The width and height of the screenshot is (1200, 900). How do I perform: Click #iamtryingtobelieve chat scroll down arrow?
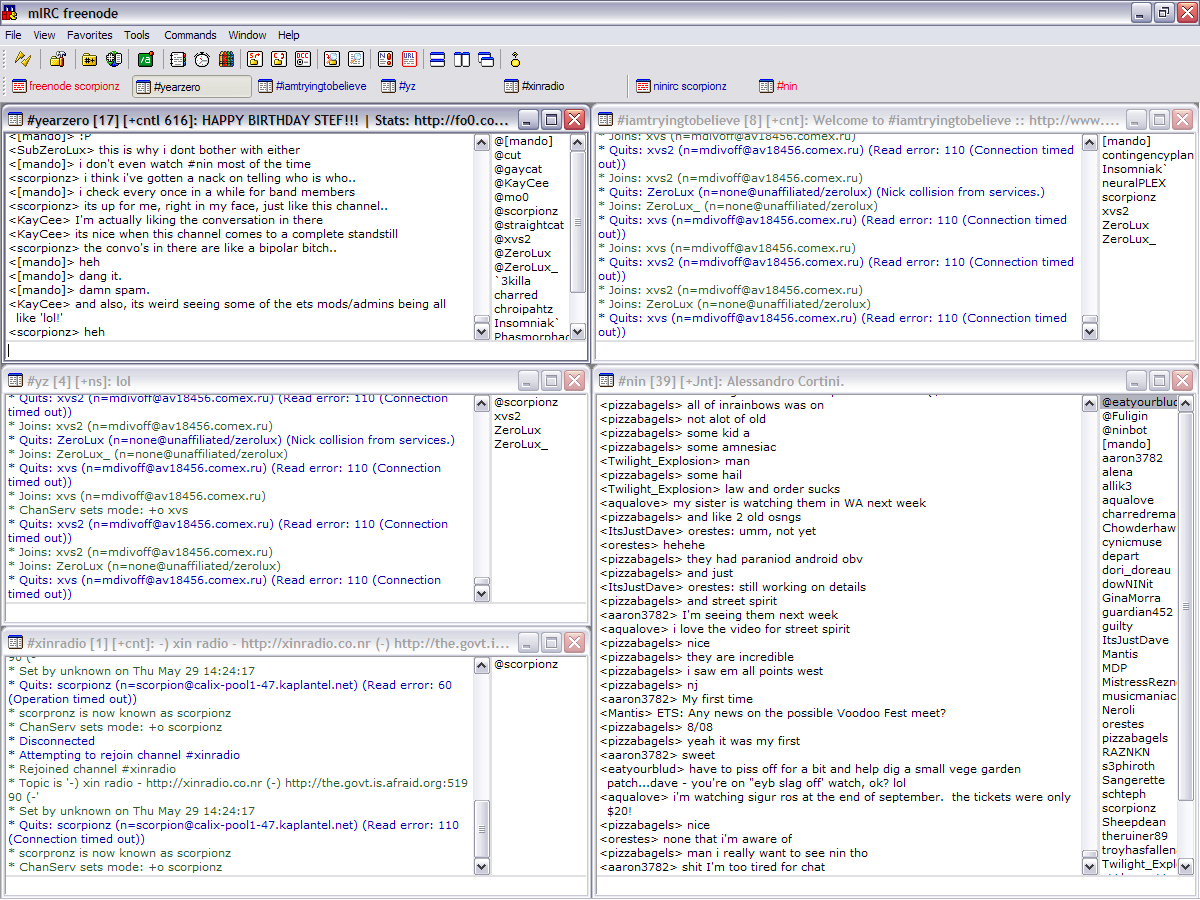[1090, 333]
